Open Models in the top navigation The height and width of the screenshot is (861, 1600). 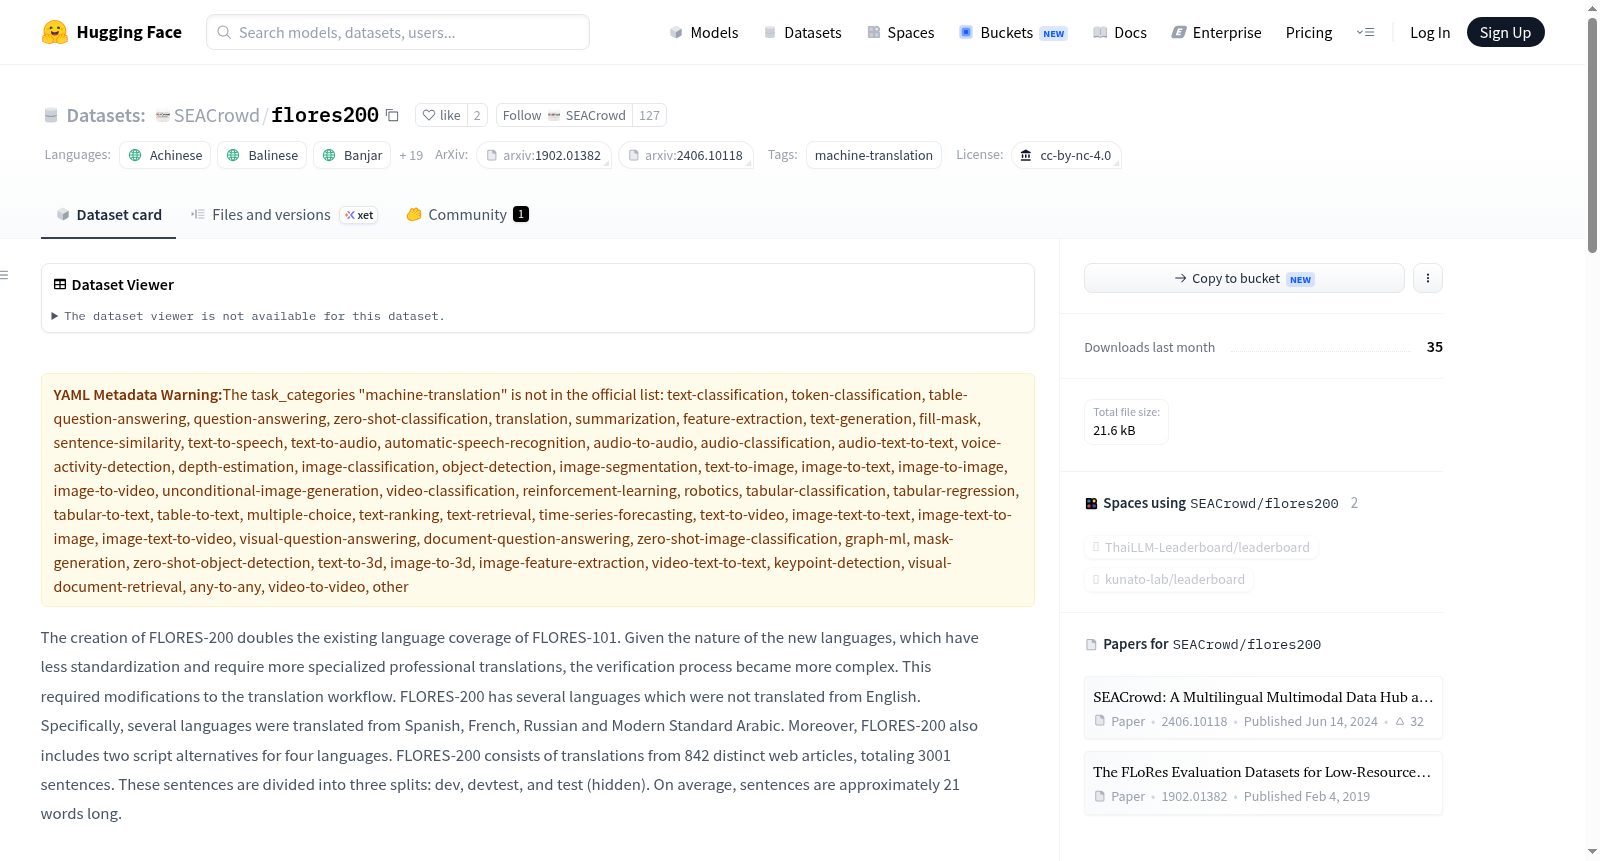pos(704,32)
